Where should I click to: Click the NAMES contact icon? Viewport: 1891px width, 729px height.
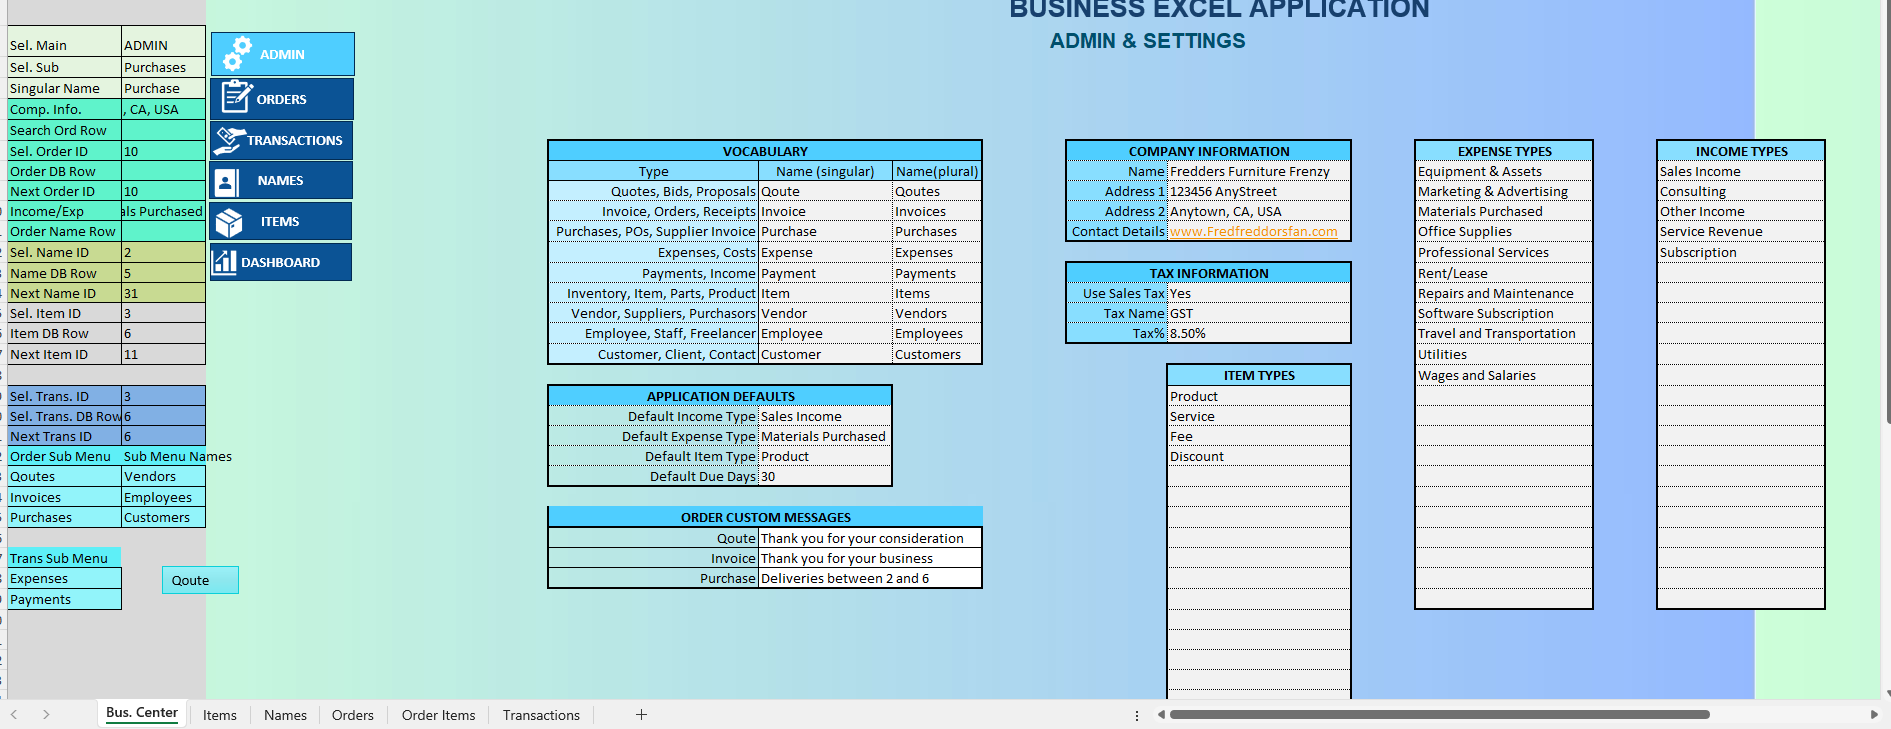tap(227, 181)
